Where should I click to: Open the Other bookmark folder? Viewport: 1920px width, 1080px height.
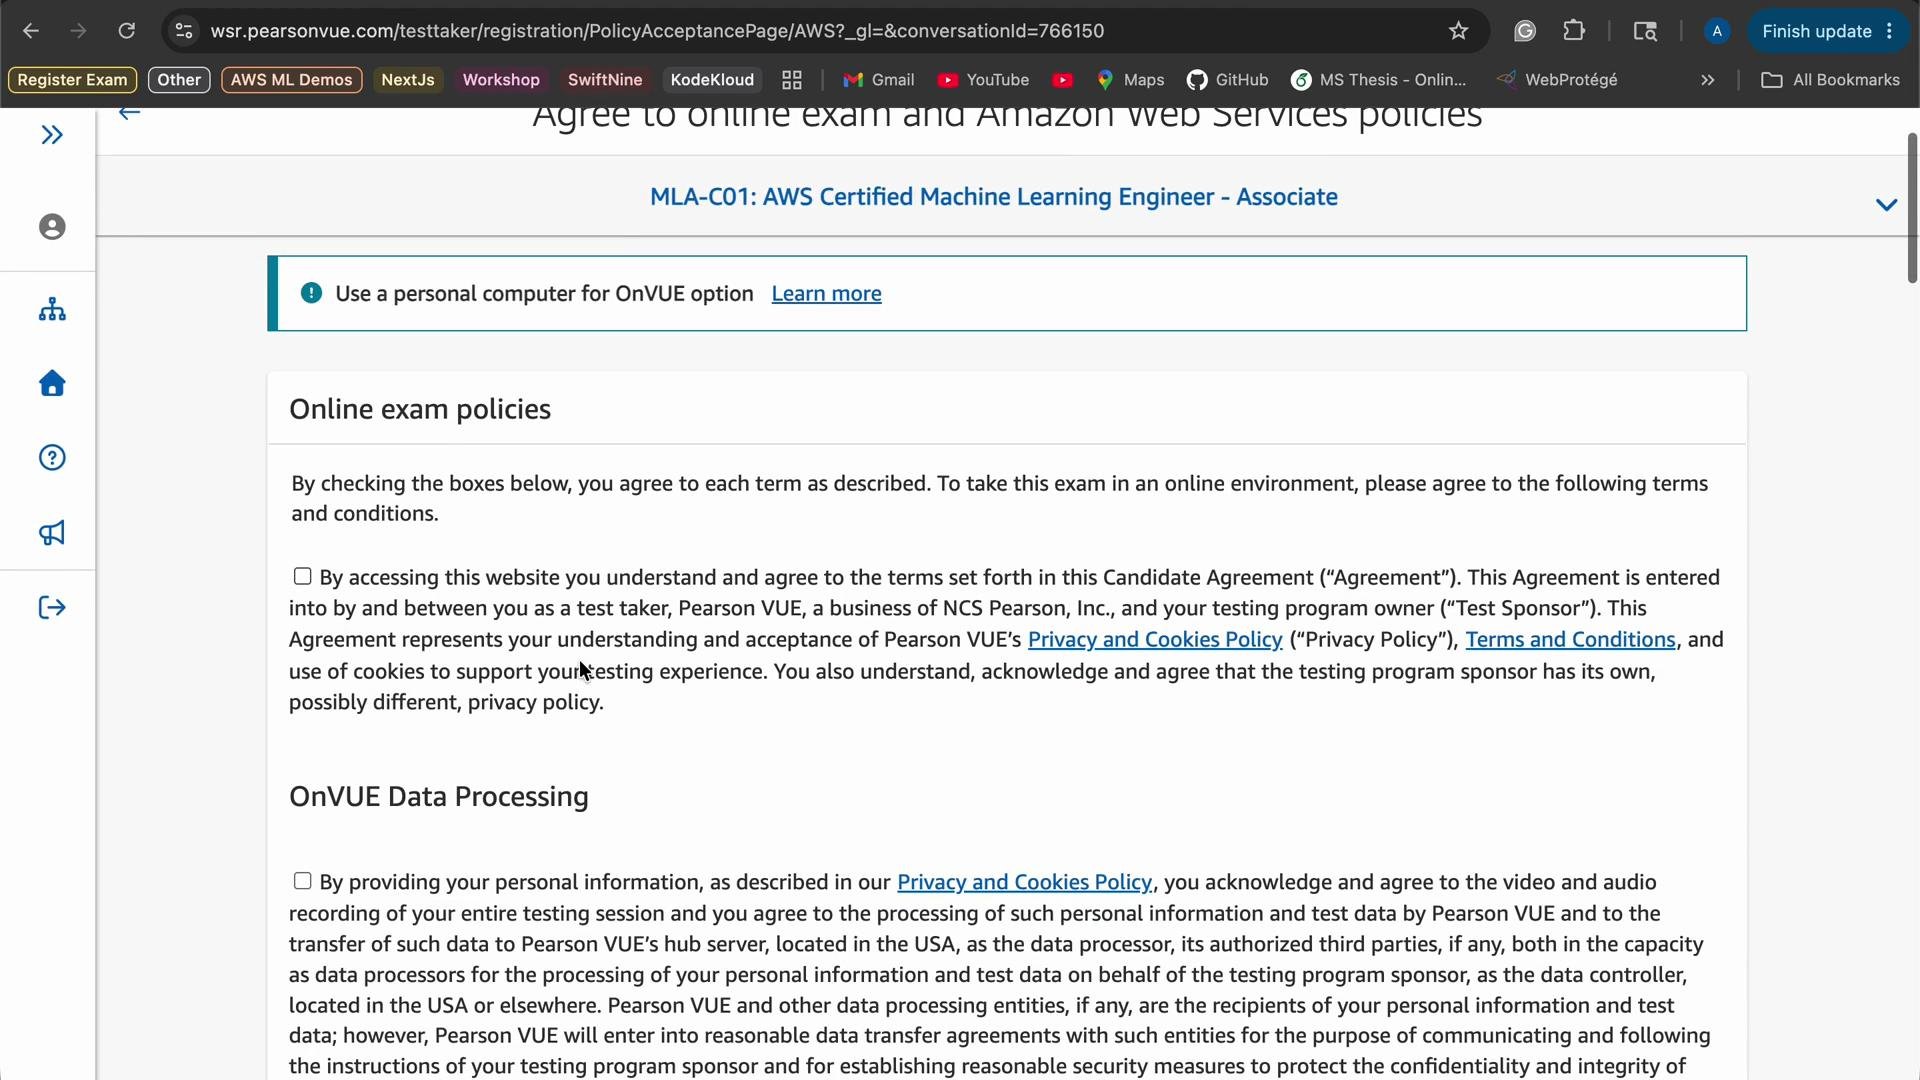[x=179, y=80]
